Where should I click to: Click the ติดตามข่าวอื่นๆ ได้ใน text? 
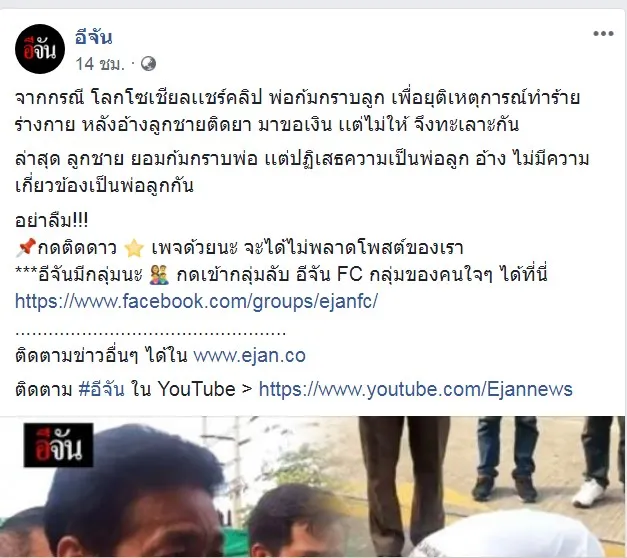click(102, 356)
